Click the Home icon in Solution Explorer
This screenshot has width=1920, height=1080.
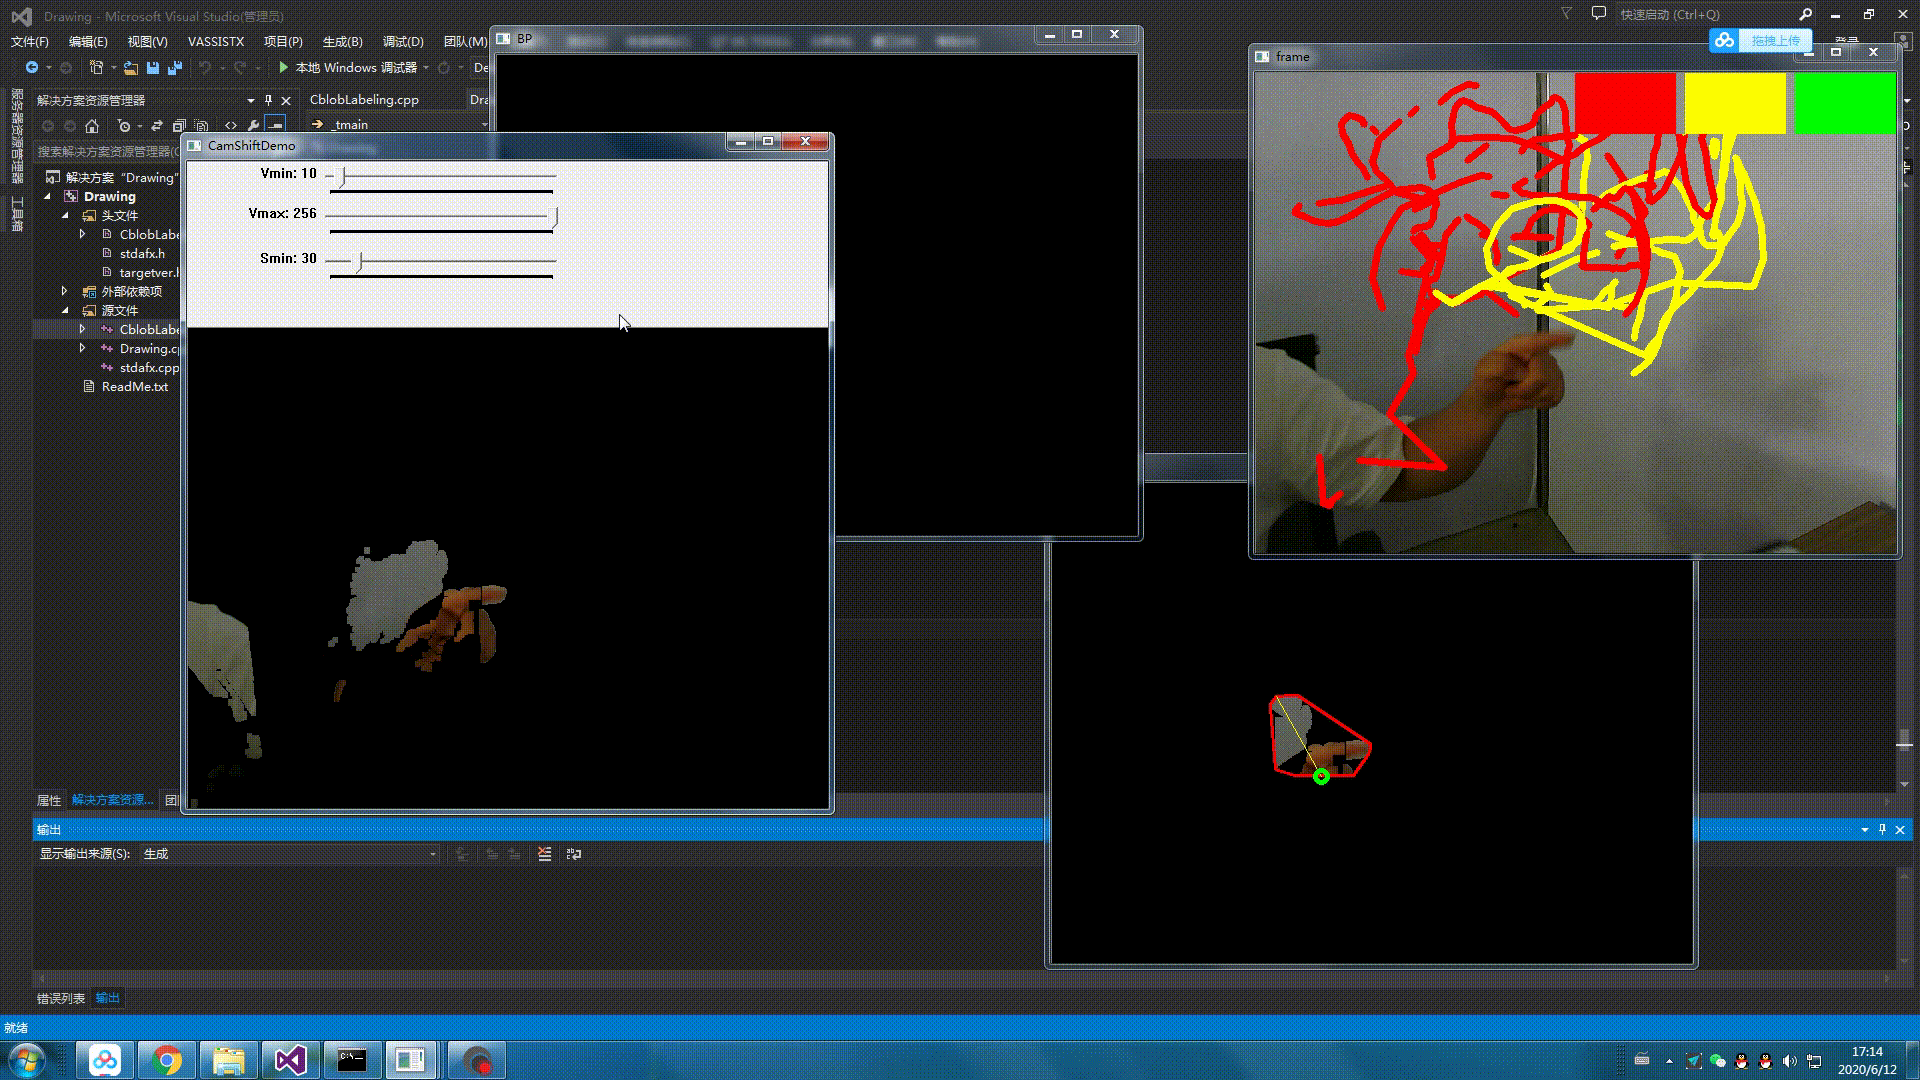(92, 126)
